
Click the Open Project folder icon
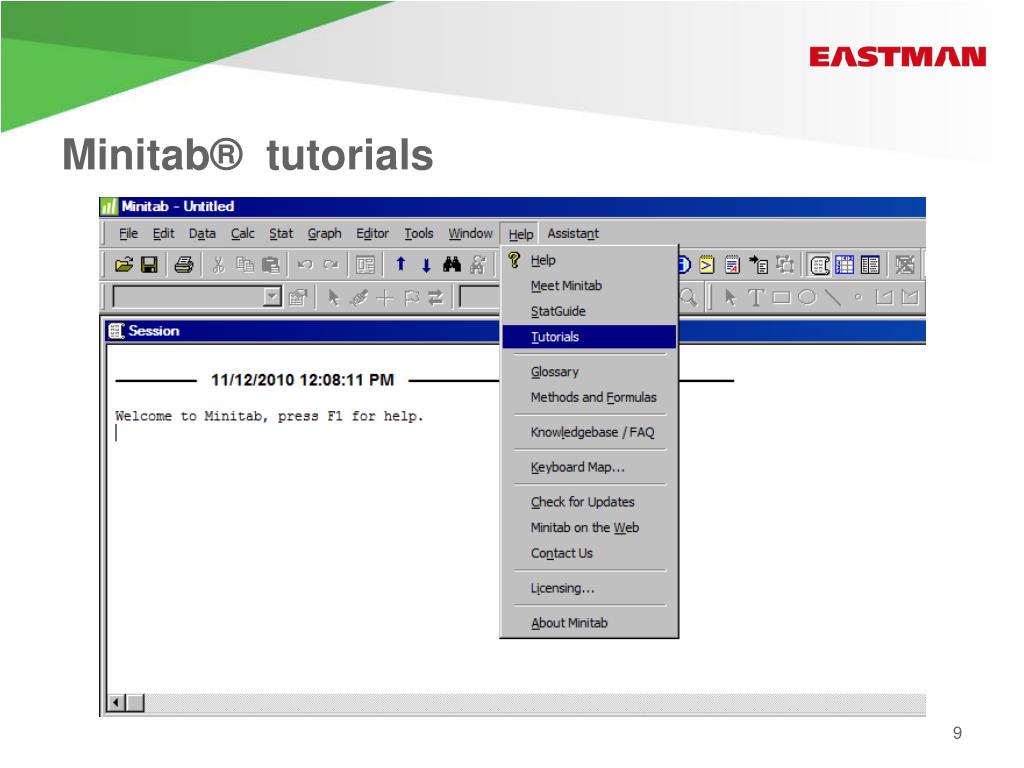(x=124, y=265)
